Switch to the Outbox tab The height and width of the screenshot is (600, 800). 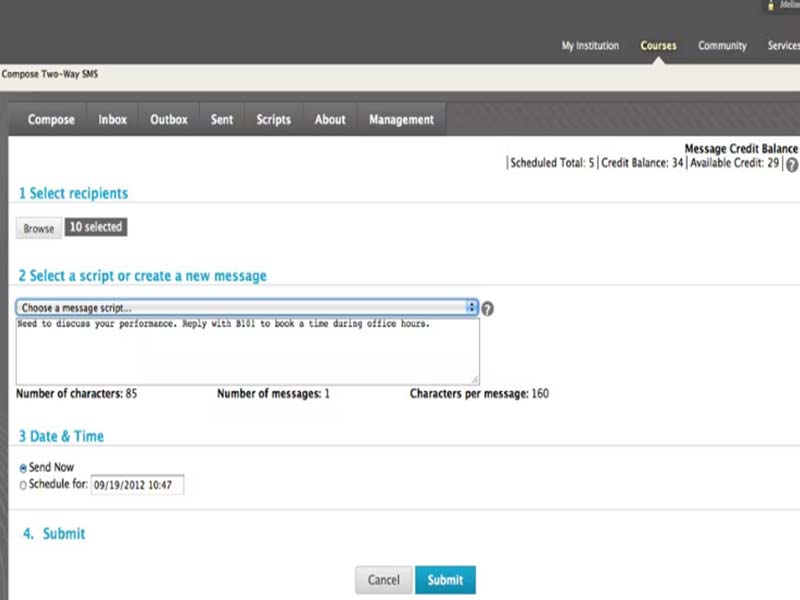(x=168, y=119)
